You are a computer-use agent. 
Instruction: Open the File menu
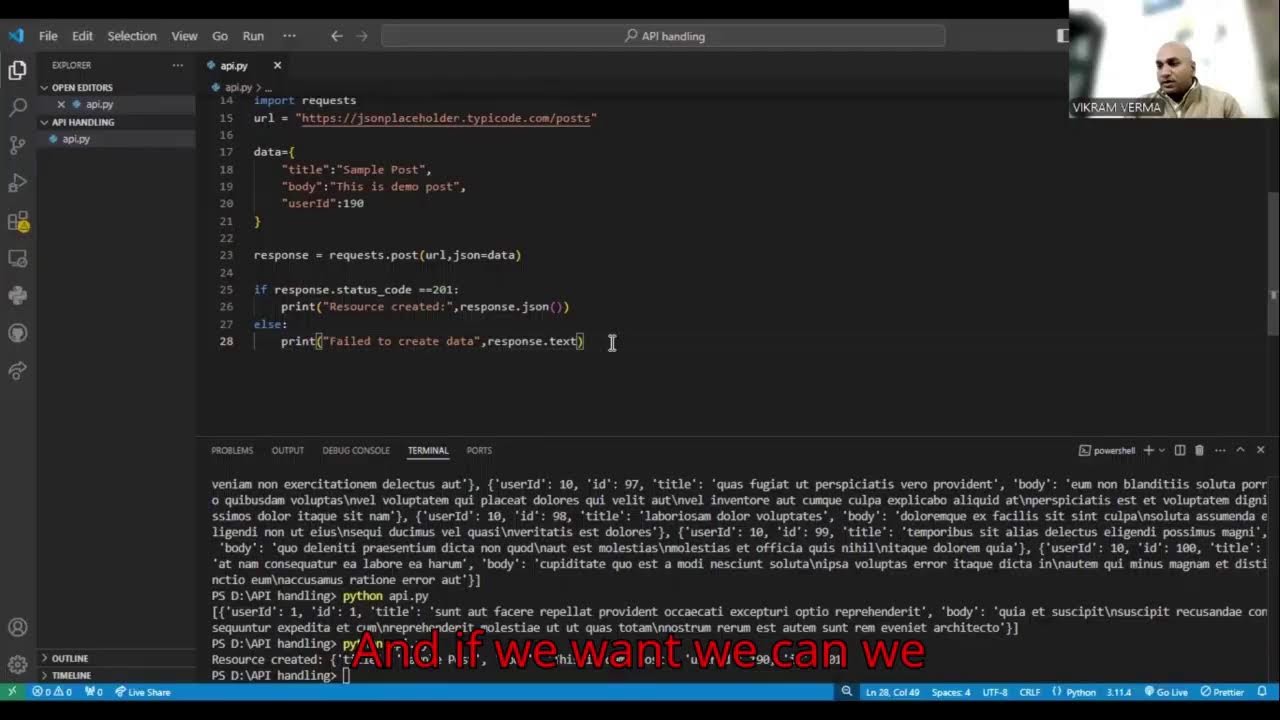click(x=48, y=36)
